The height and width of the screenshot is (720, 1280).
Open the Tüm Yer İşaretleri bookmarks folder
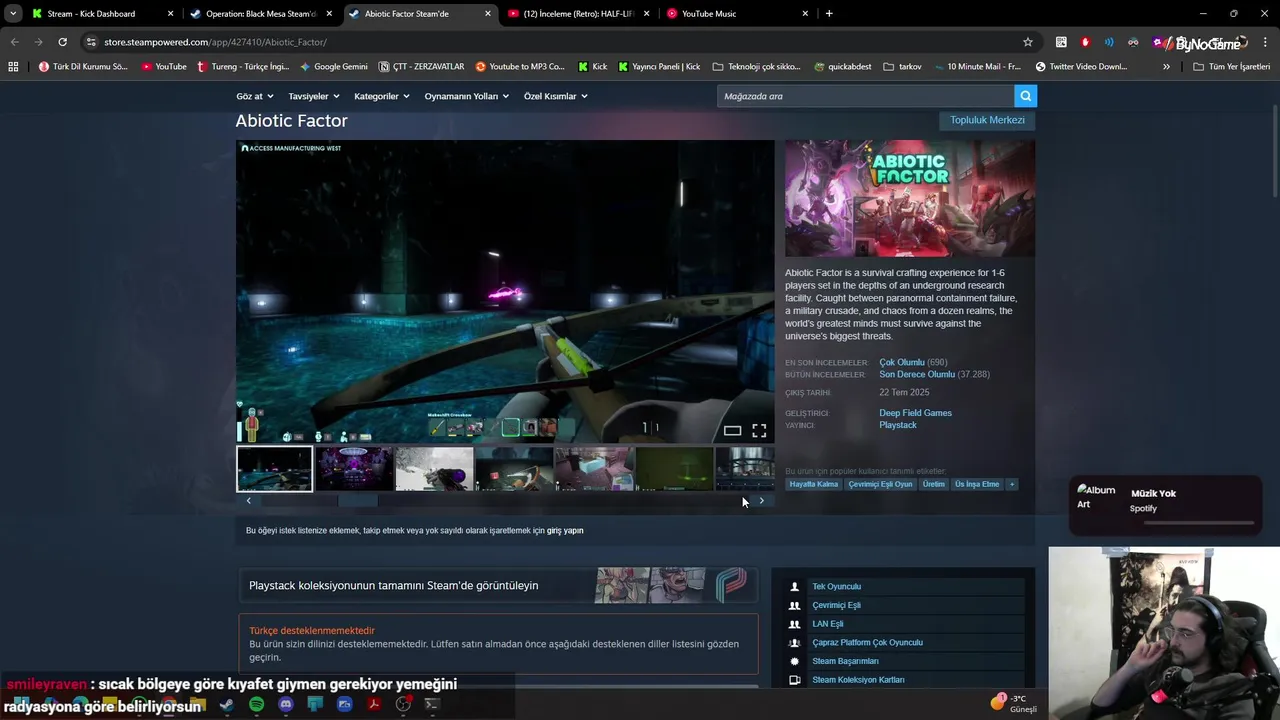pyautogui.click(x=1232, y=67)
